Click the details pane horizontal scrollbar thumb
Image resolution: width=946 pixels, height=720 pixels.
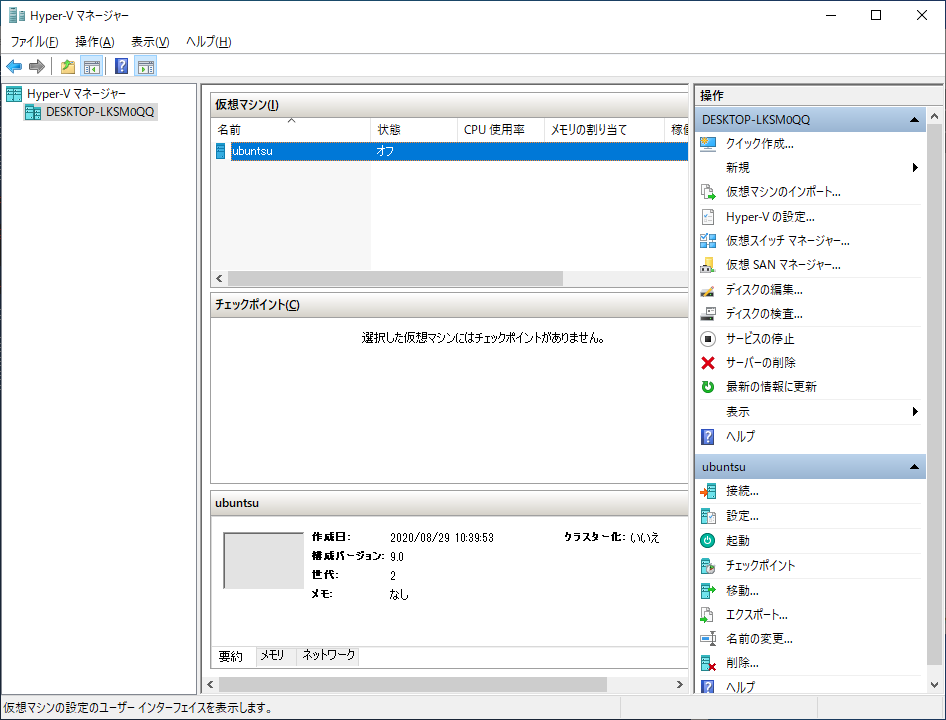pyautogui.click(x=413, y=684)
